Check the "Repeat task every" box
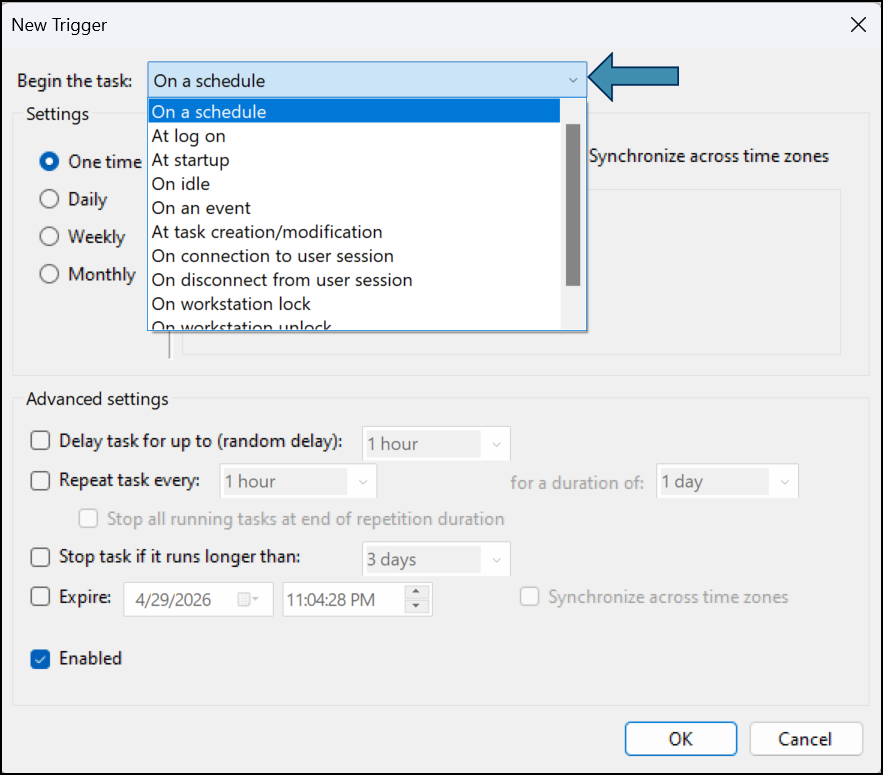 point(41,480)
